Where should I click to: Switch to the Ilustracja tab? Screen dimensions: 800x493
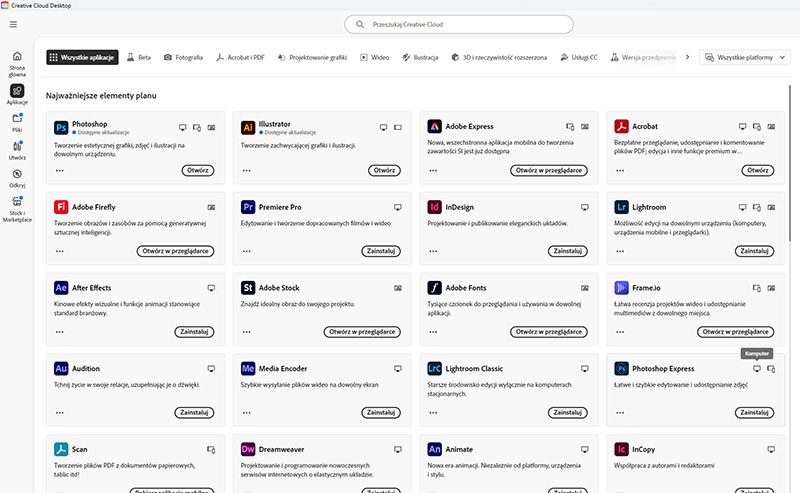click(420, 57)
